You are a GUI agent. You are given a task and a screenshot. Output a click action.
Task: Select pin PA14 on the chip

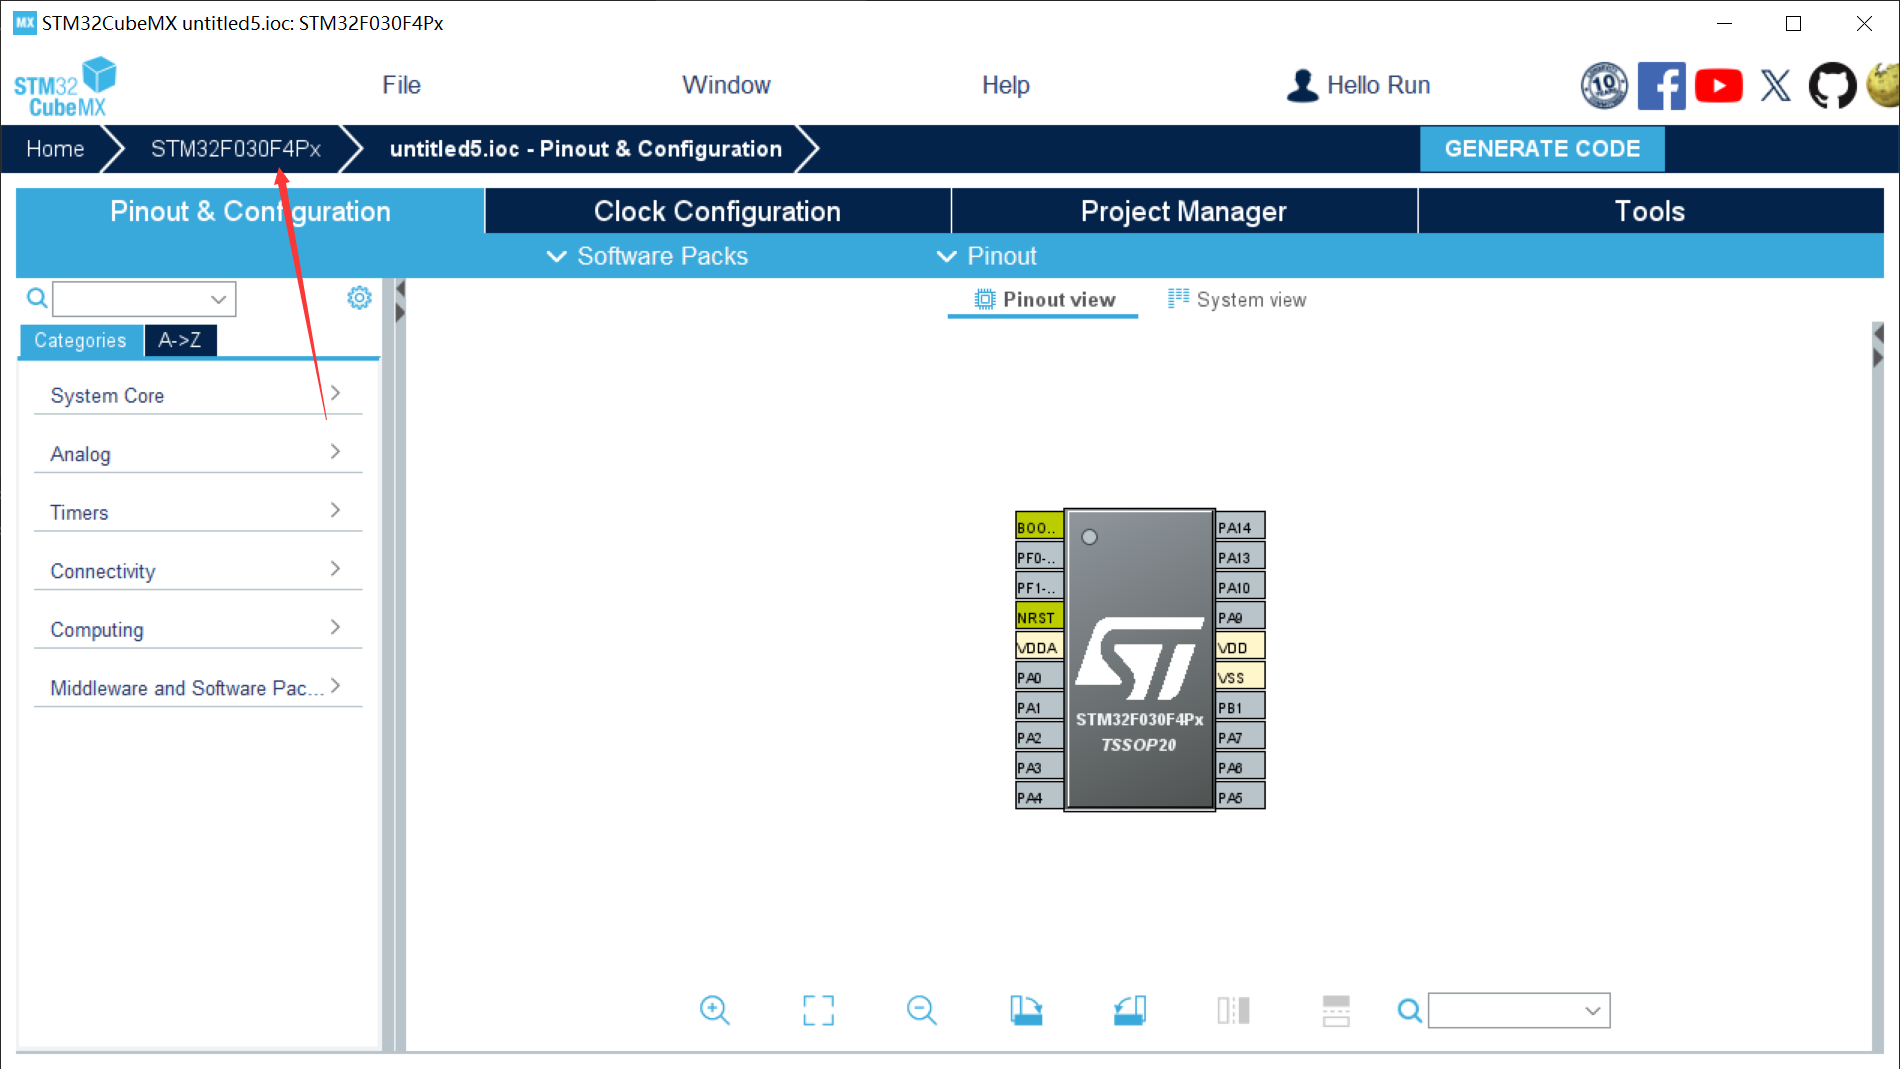tap(1240, 526)
